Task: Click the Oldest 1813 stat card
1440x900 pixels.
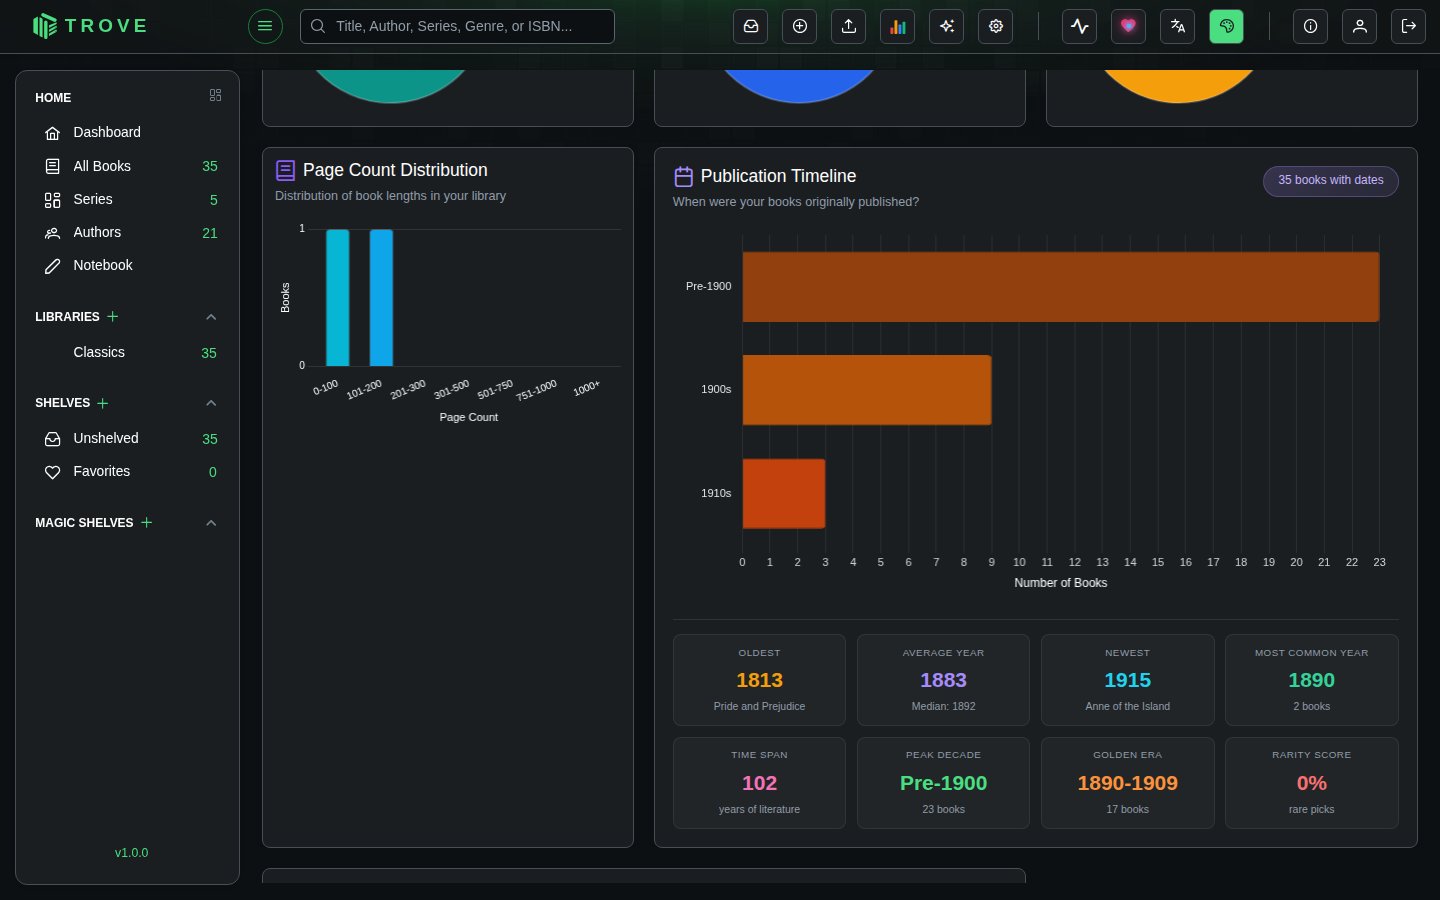Action: [x=759, y=680]
